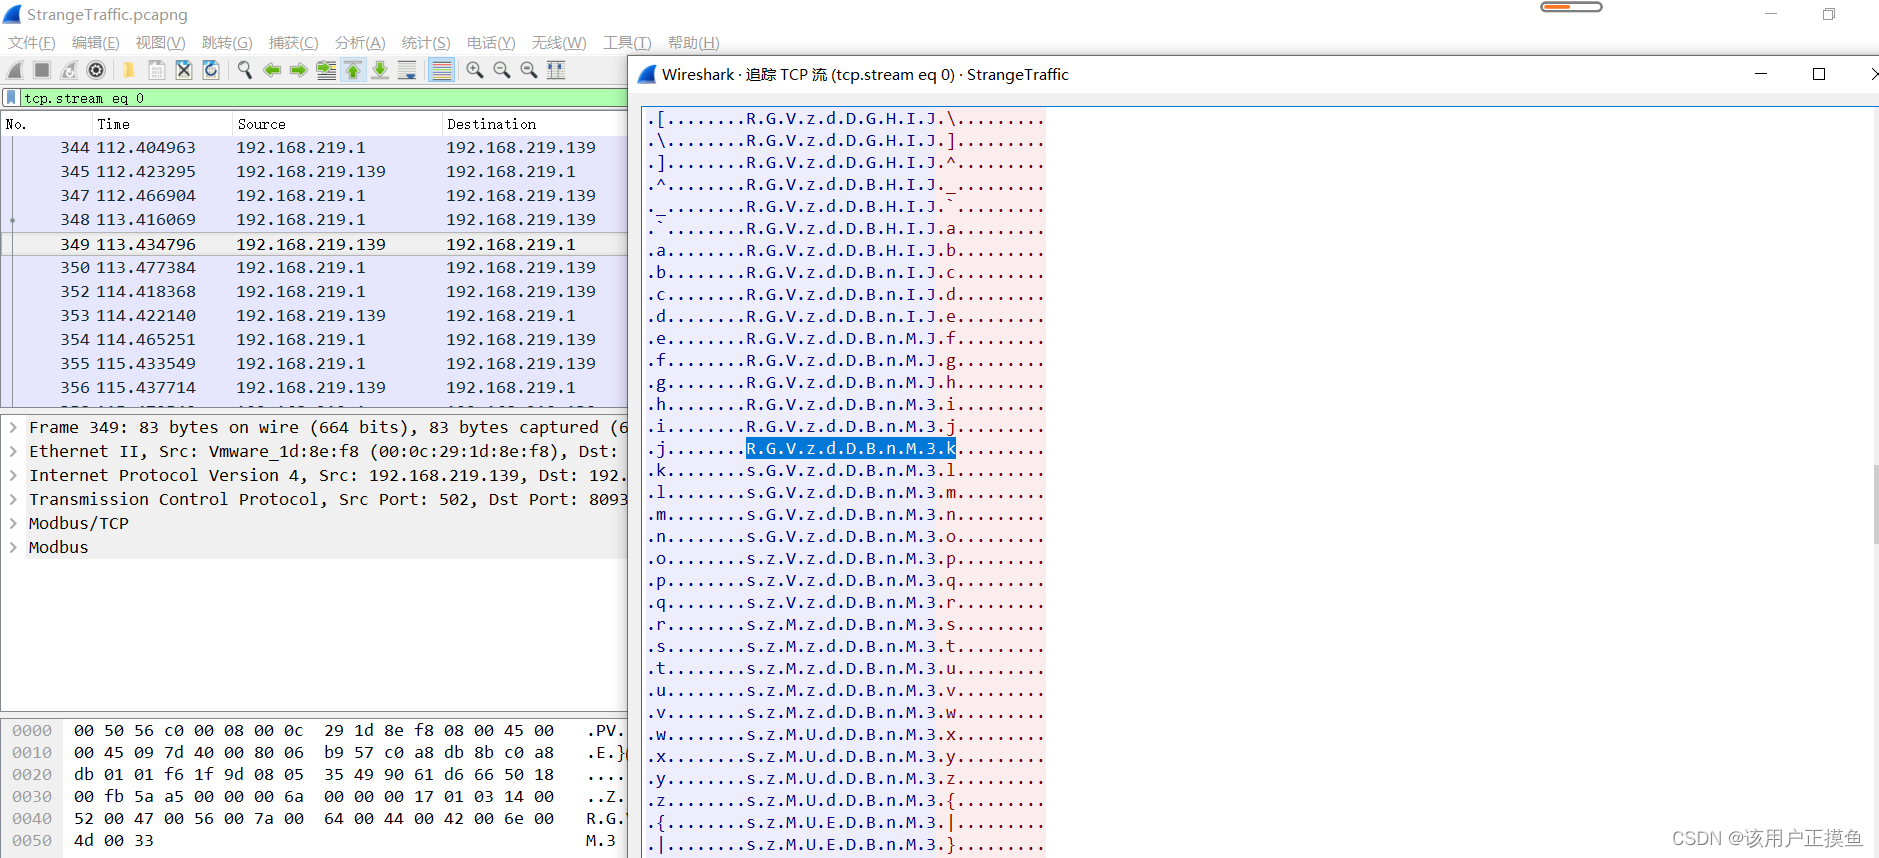This screenshot has width=1879, height=858.
Task: Click hex dump row at offset 0030
Action: coord(314,796)
